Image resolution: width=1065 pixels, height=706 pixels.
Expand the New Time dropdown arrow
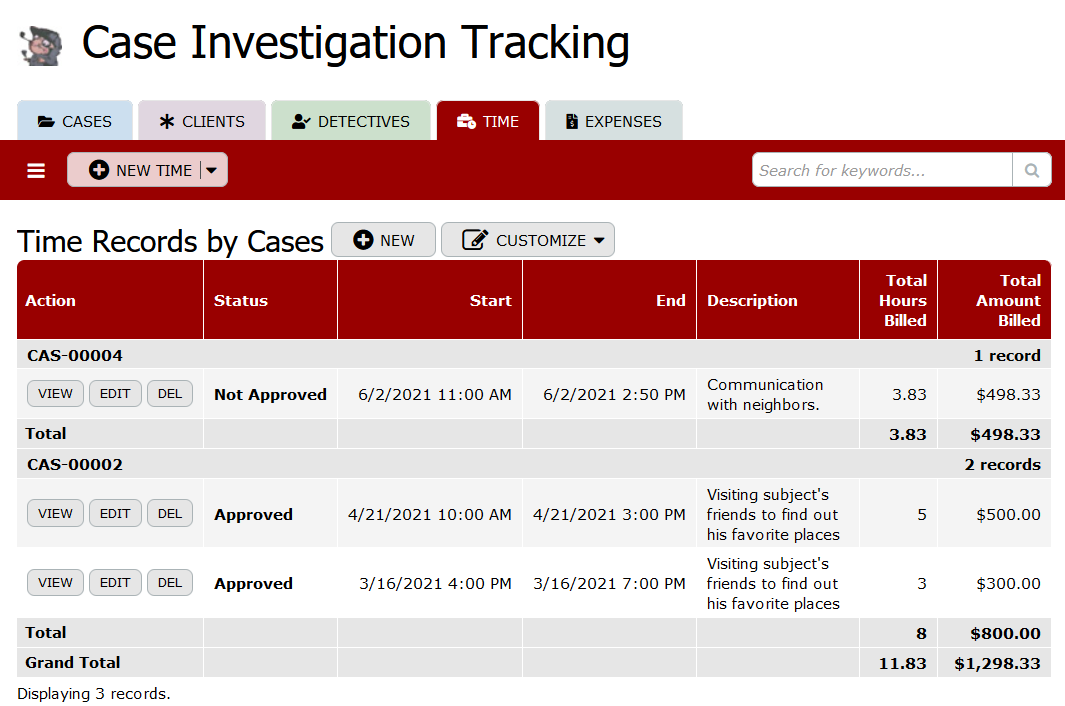(x=212, y=170)
